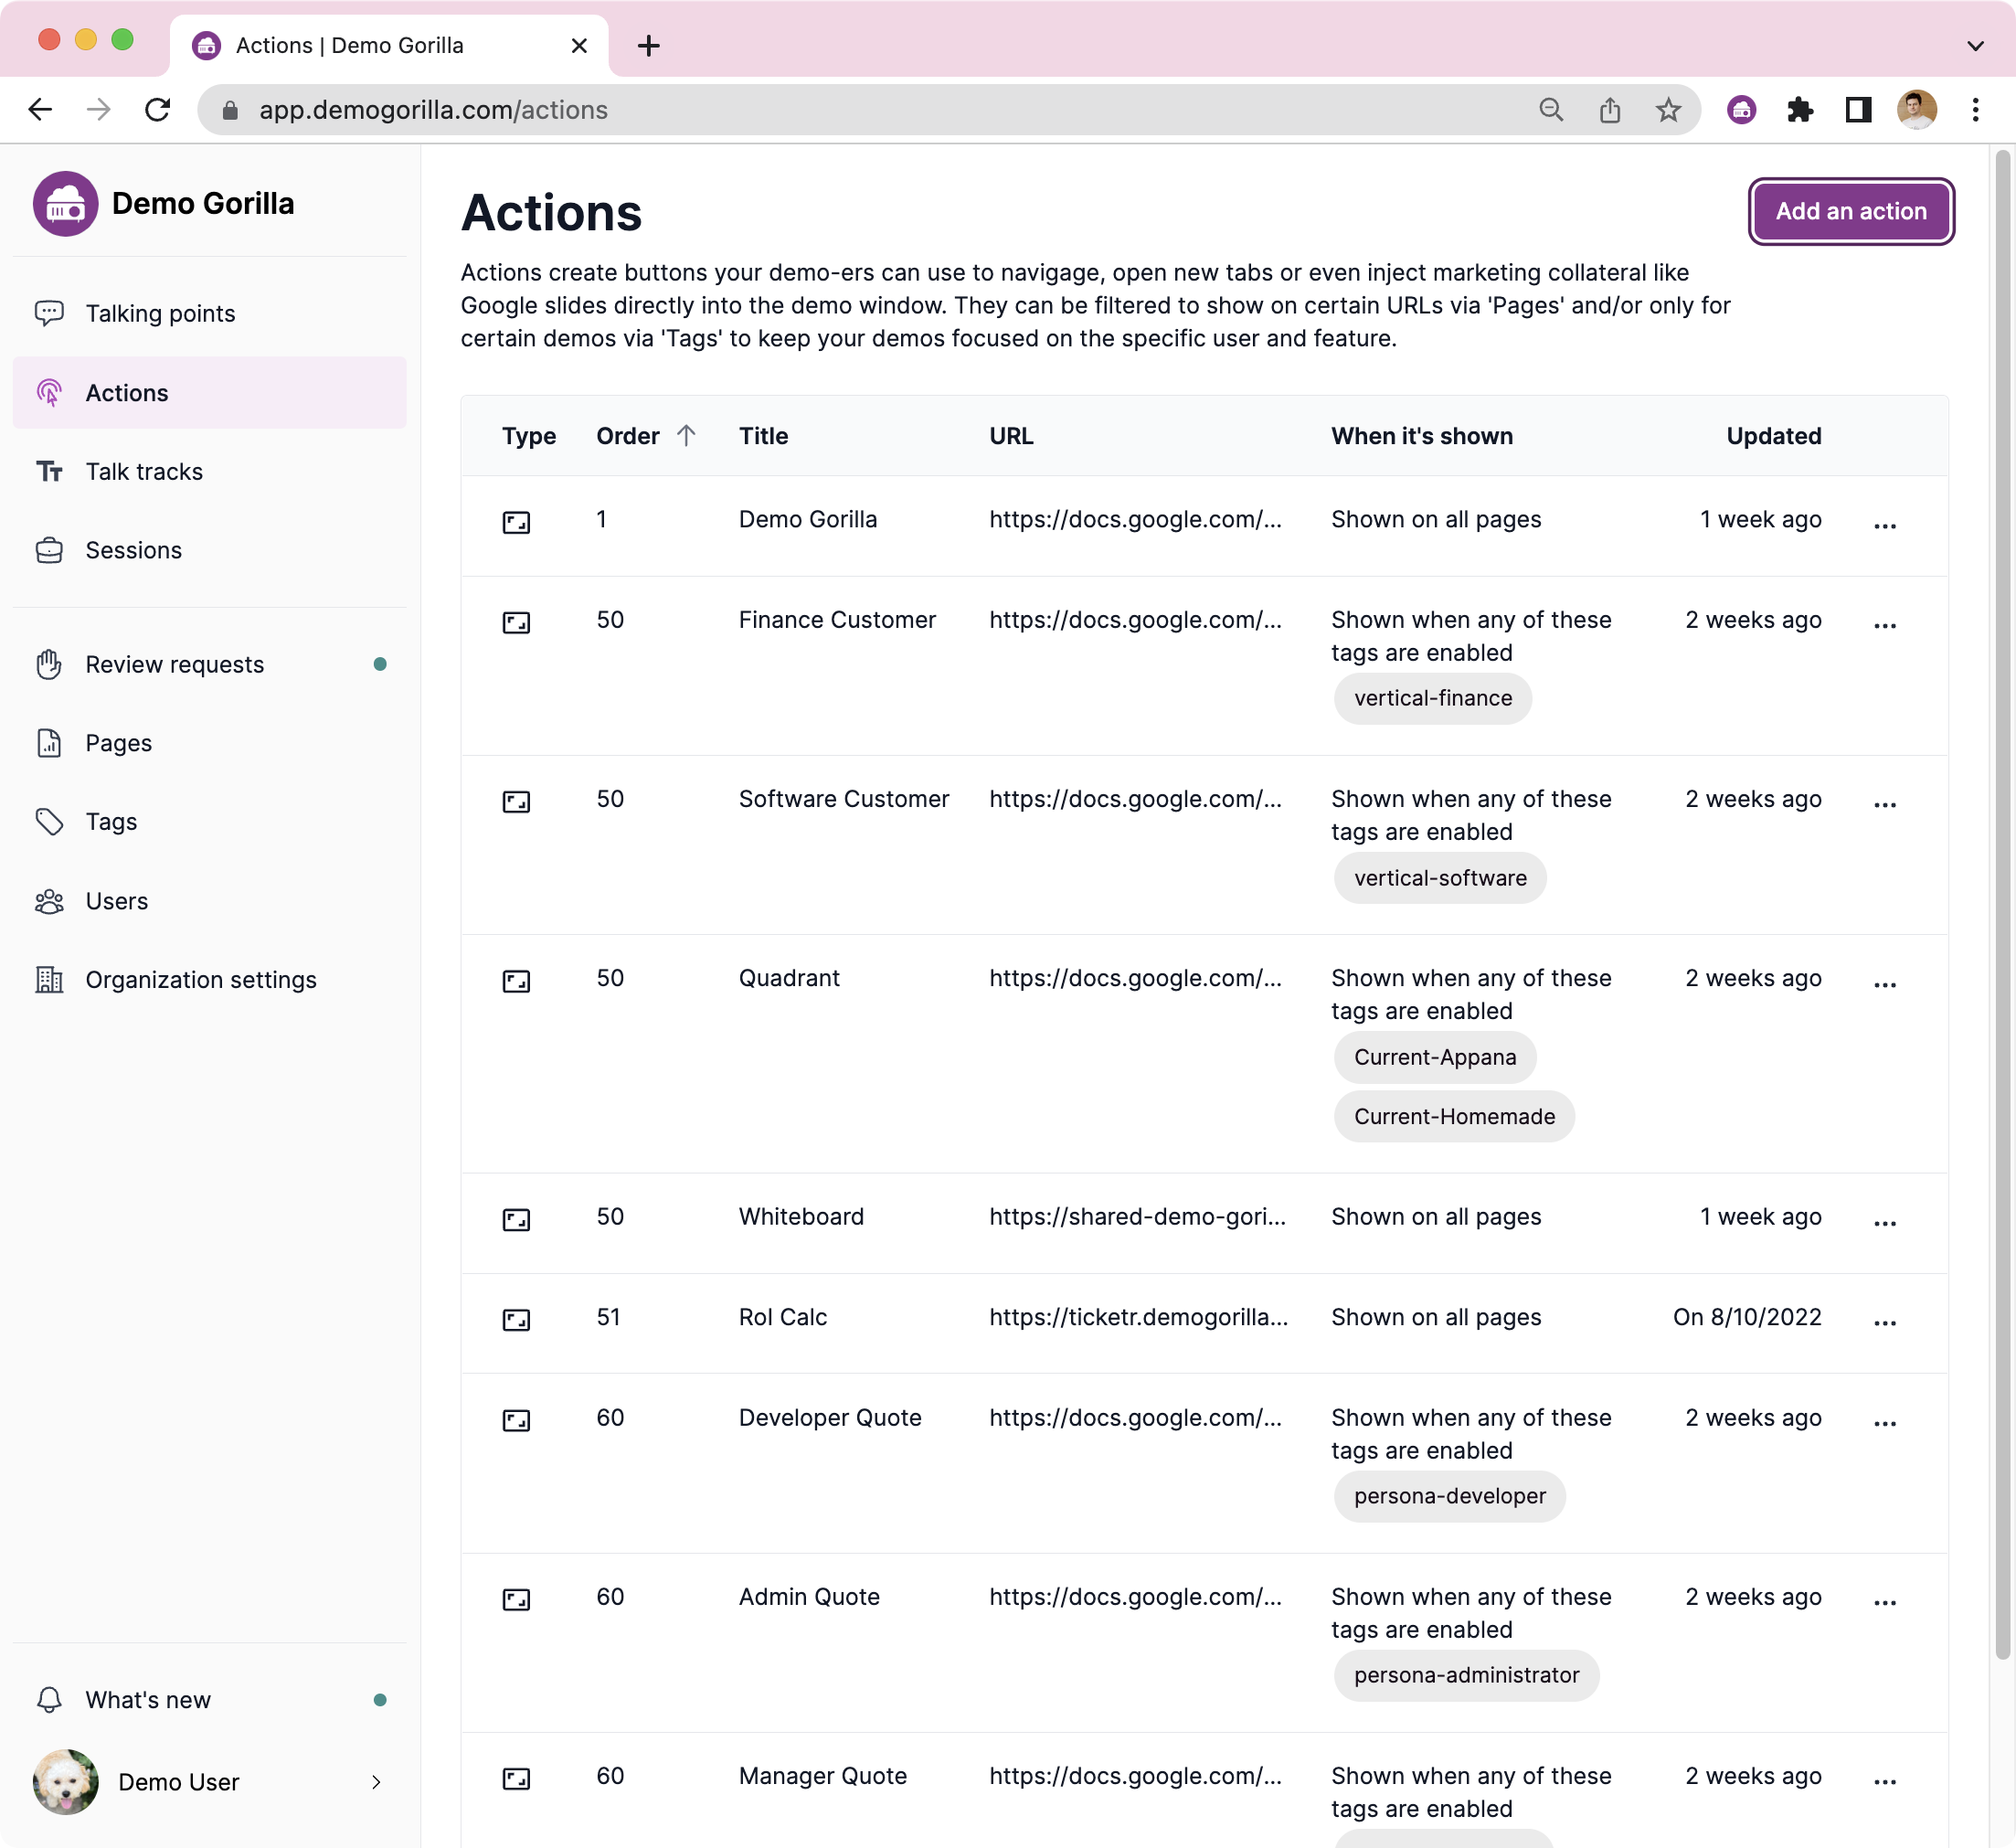
Task: Click the Demo Gorilla logo icon in sidebar
Action: pos(65,204)
